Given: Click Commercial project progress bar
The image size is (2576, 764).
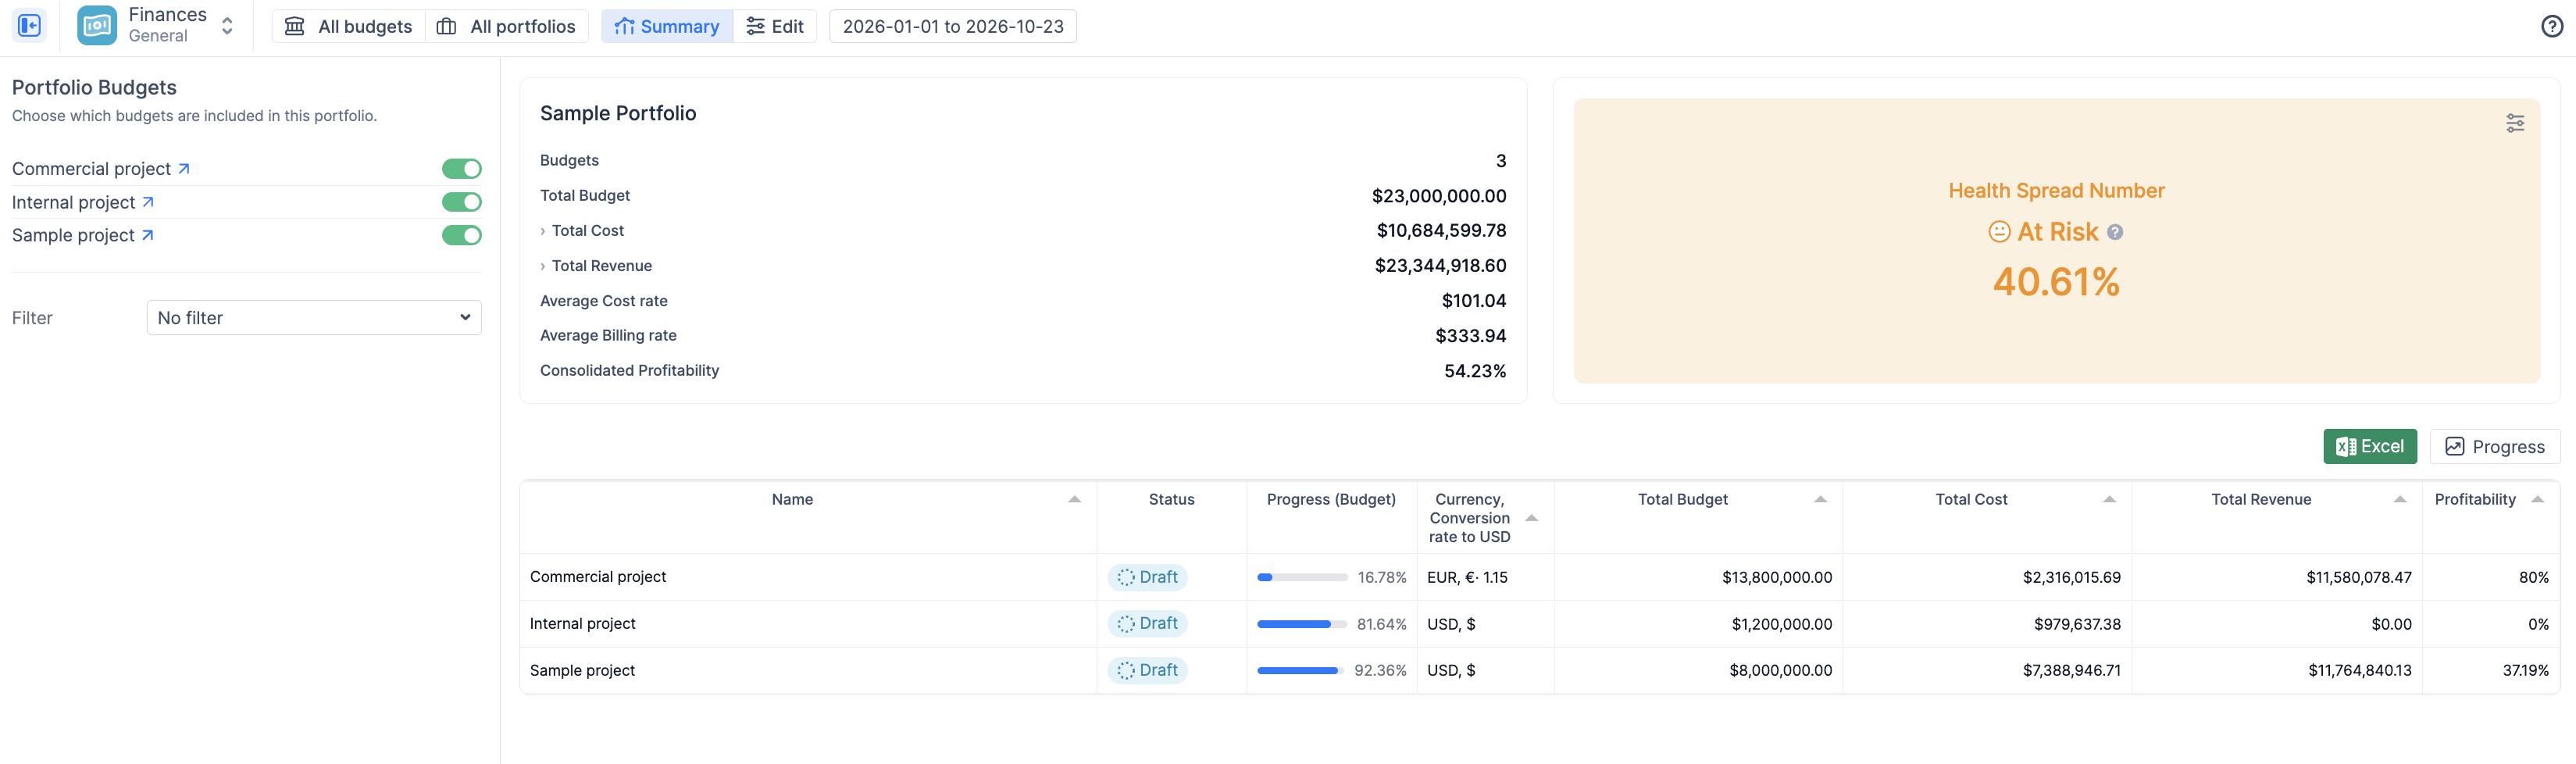Looking at the screenshot, I should [1301, 577].
